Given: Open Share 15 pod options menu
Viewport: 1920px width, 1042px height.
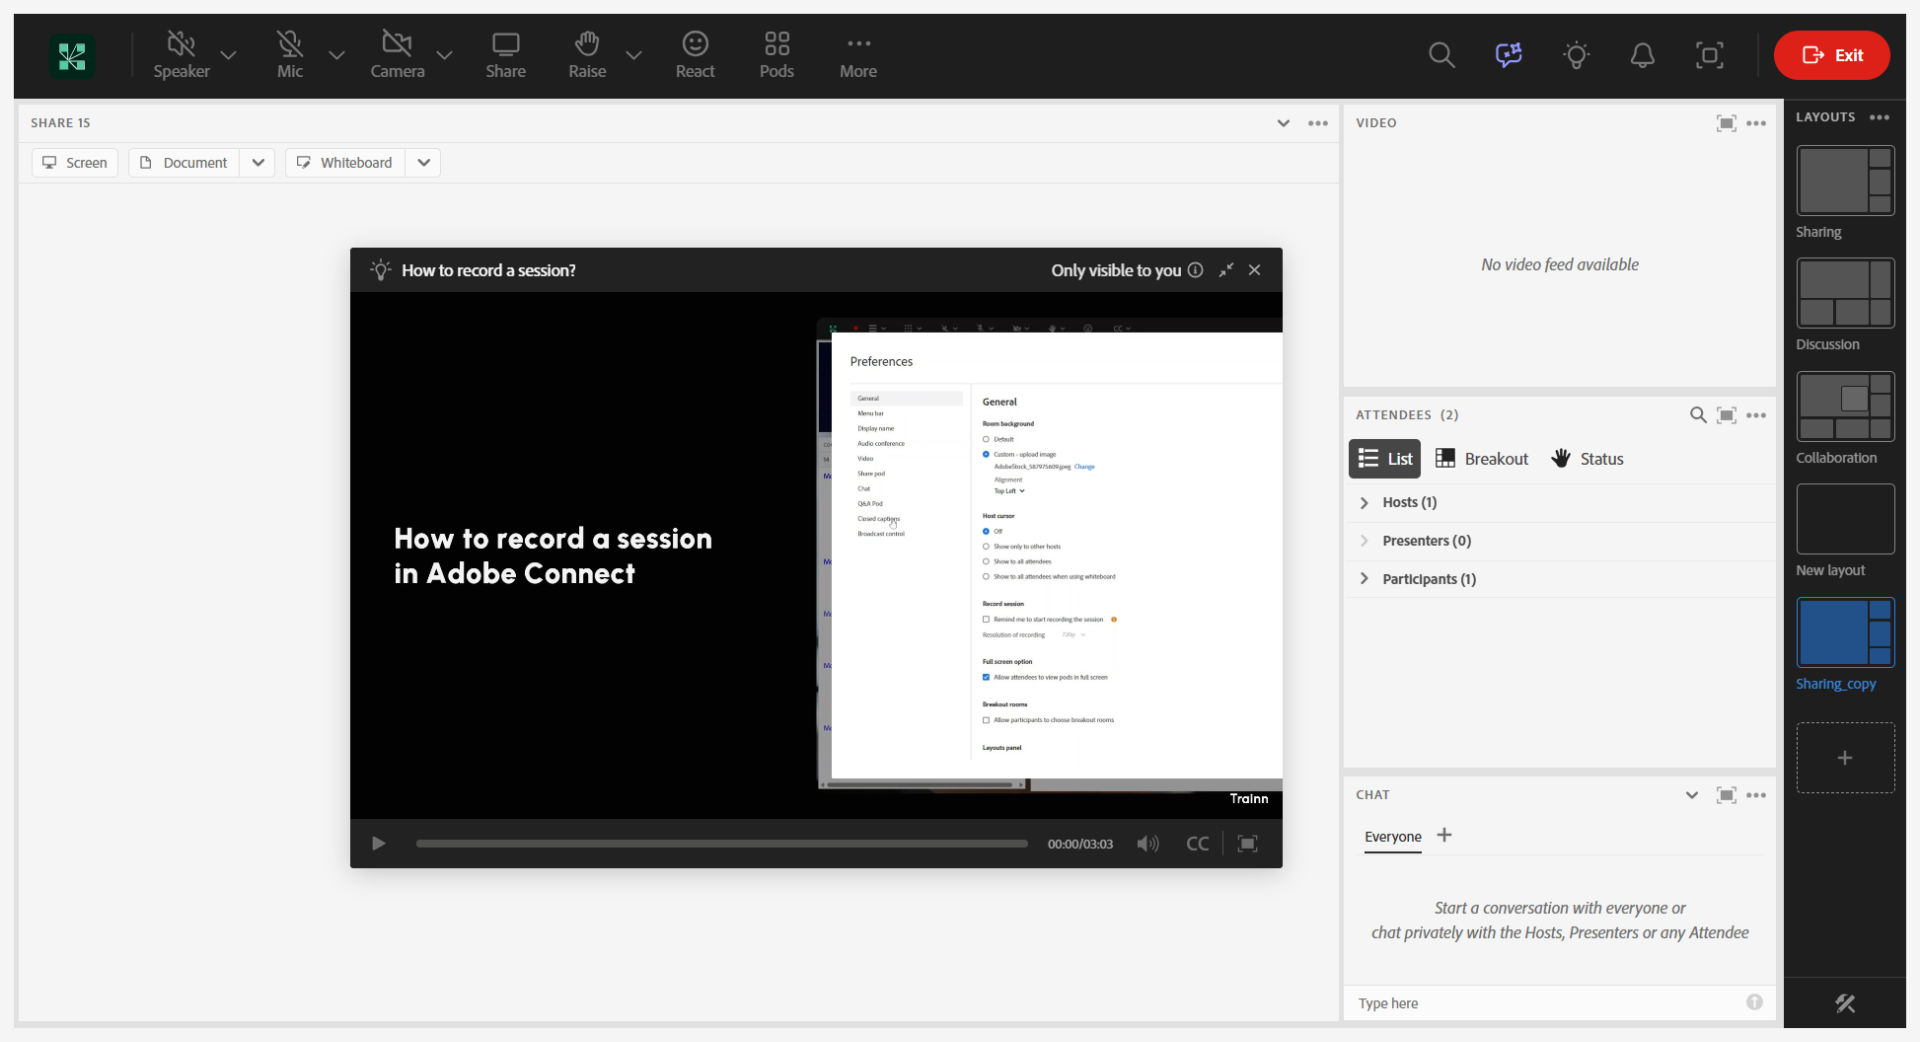Looking at the screenshot, I should [x=1318, y=123].
